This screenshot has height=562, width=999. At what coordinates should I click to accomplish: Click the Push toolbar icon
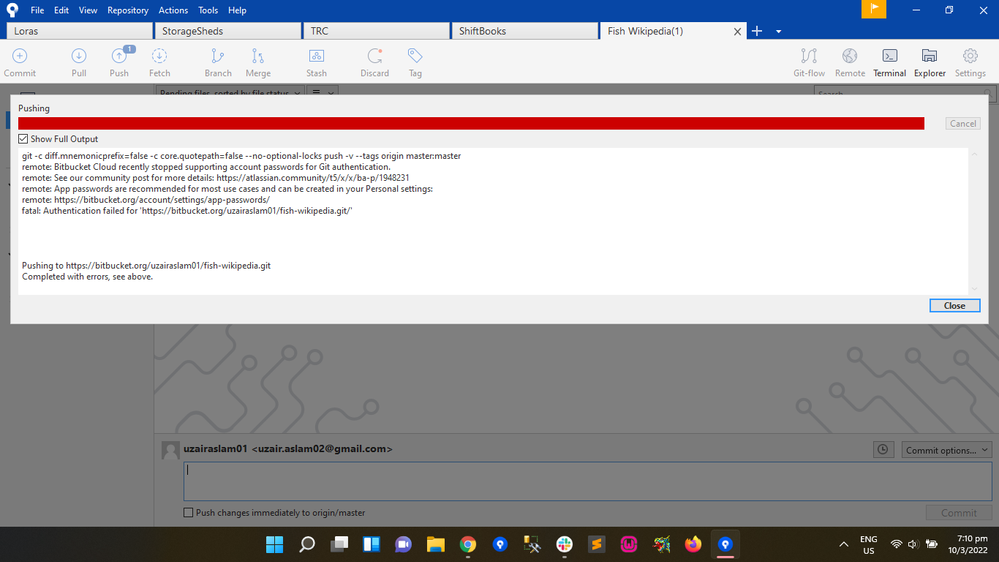tap(119, 62)
